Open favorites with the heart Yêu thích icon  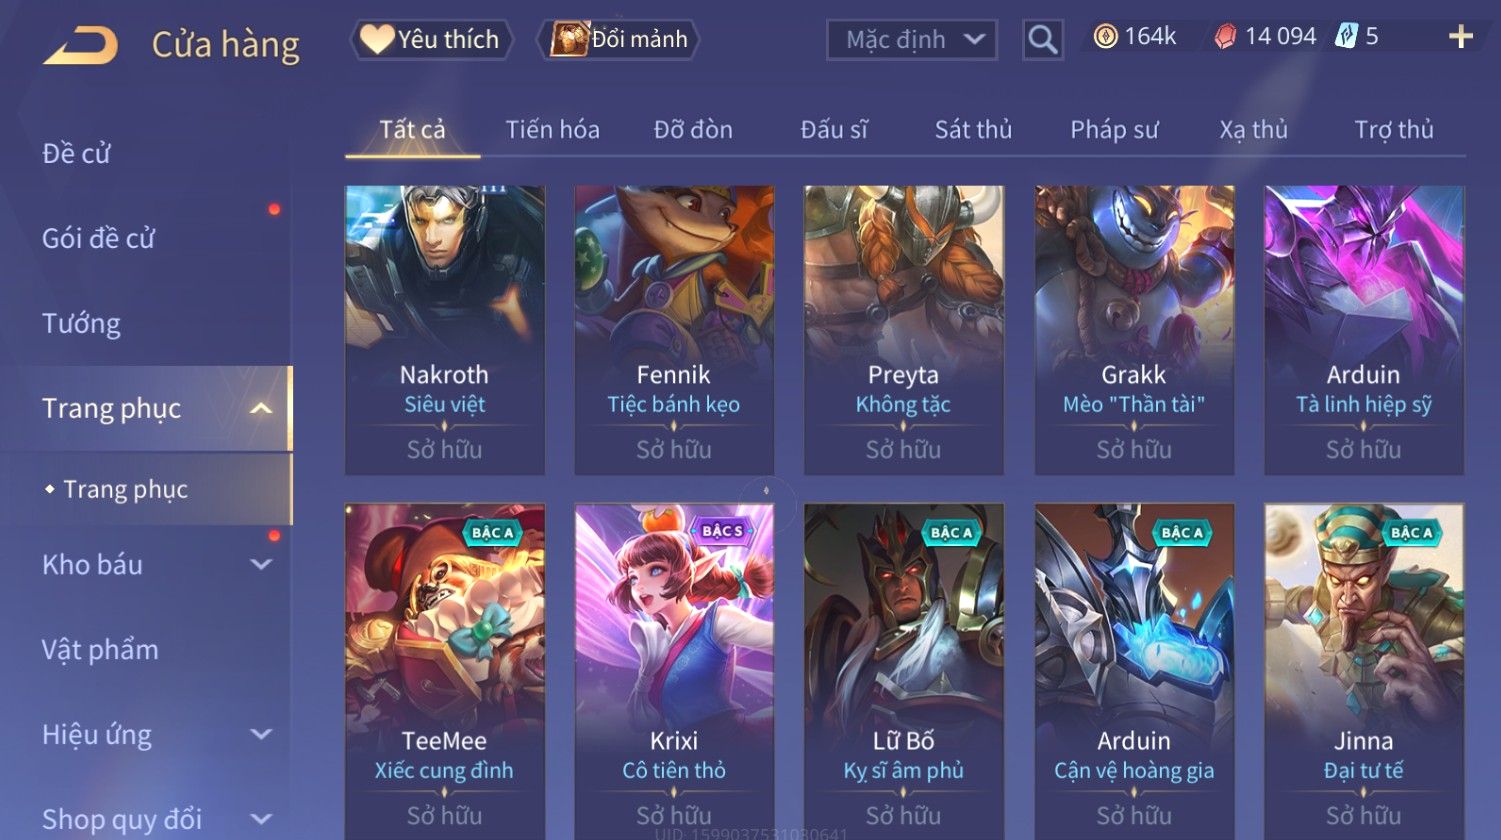377,39
